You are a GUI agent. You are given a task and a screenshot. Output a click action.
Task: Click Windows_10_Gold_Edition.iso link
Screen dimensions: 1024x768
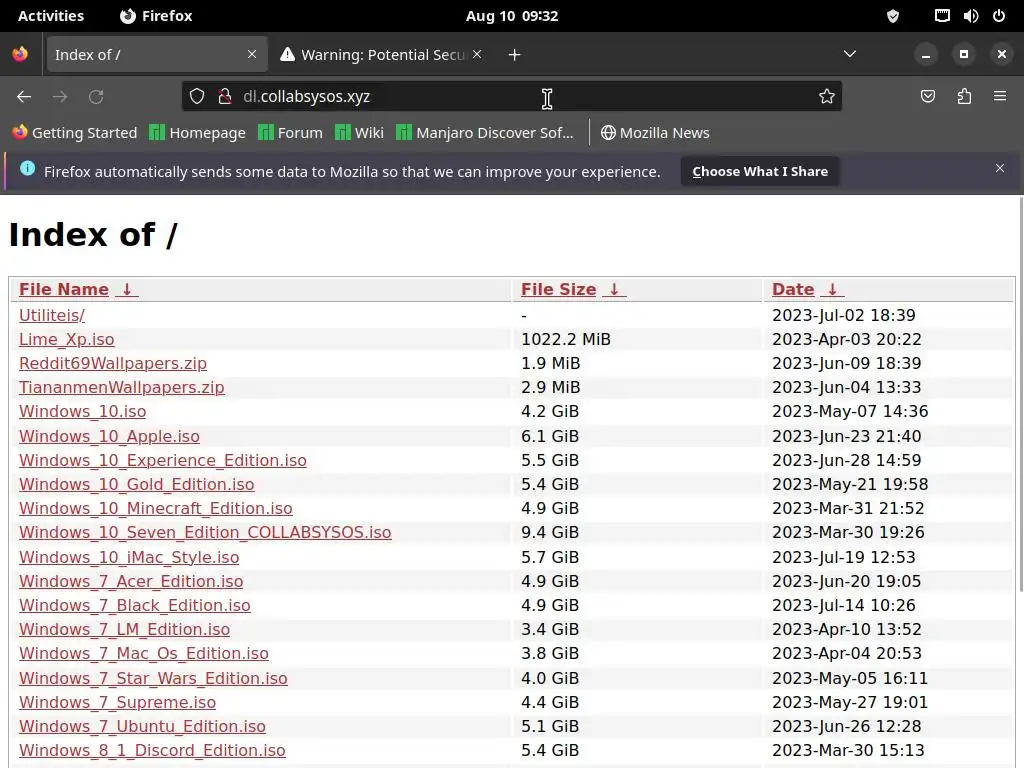click(x=136, y=485)
